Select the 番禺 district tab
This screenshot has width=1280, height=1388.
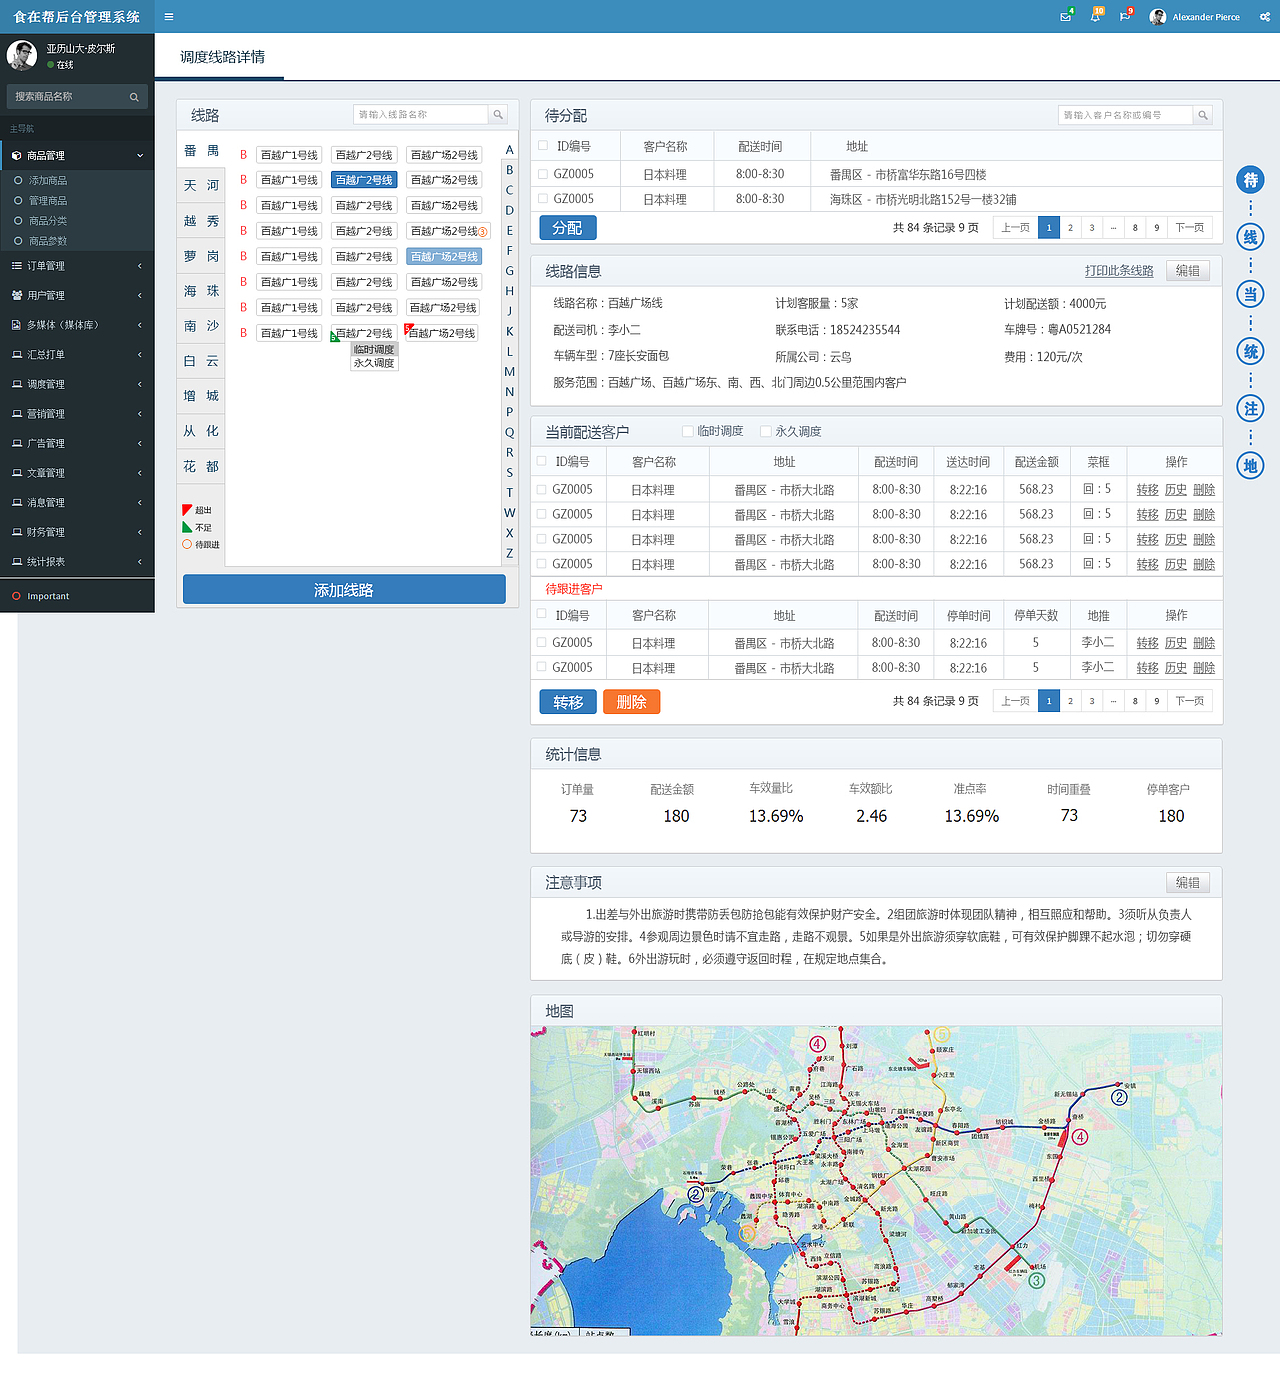(x=201, y=151)
